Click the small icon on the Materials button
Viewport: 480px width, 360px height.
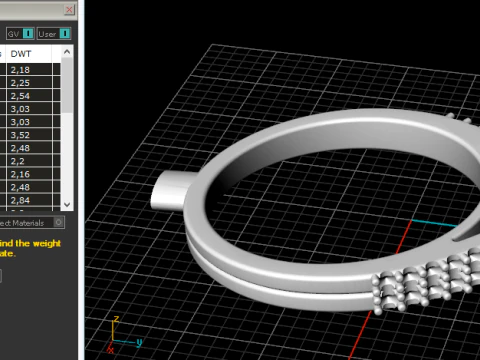point(58,222)
